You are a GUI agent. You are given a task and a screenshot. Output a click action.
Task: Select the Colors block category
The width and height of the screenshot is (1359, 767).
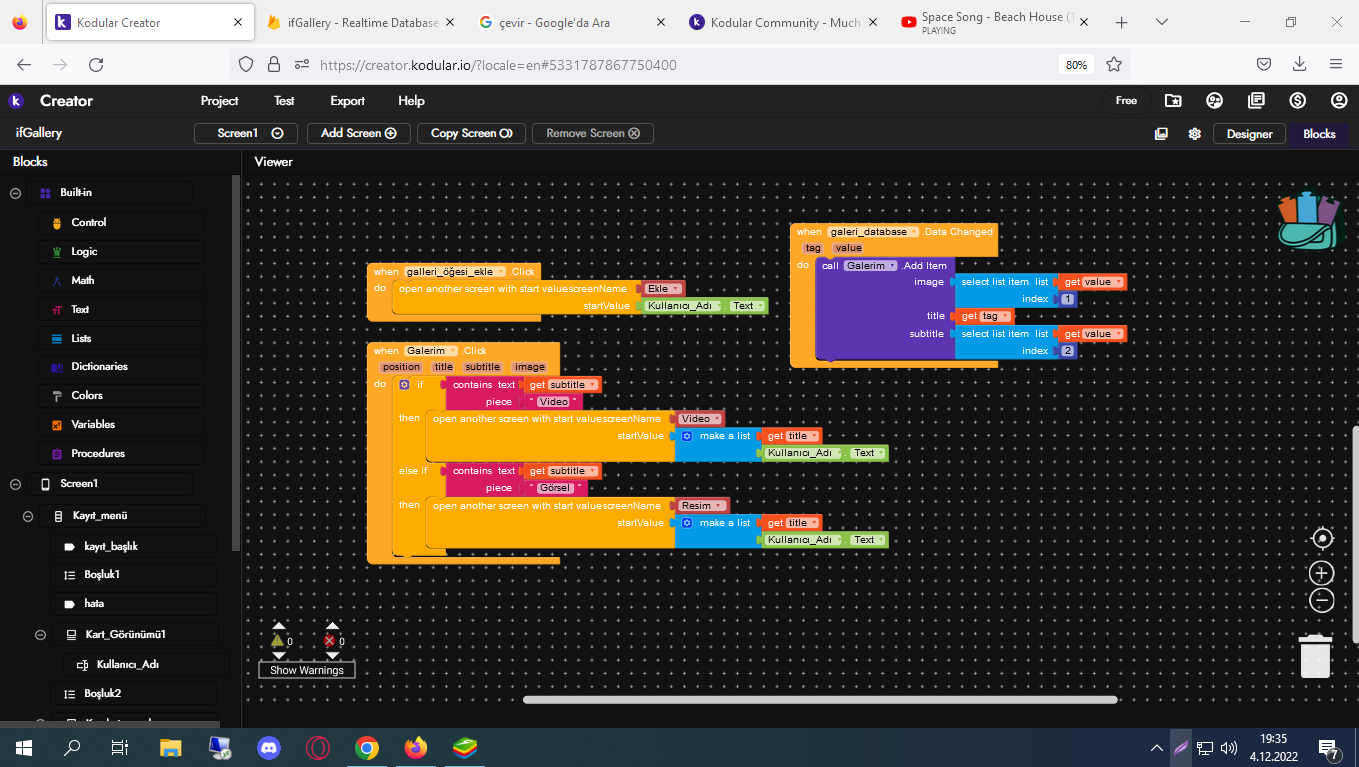click(x=87, y=396)
